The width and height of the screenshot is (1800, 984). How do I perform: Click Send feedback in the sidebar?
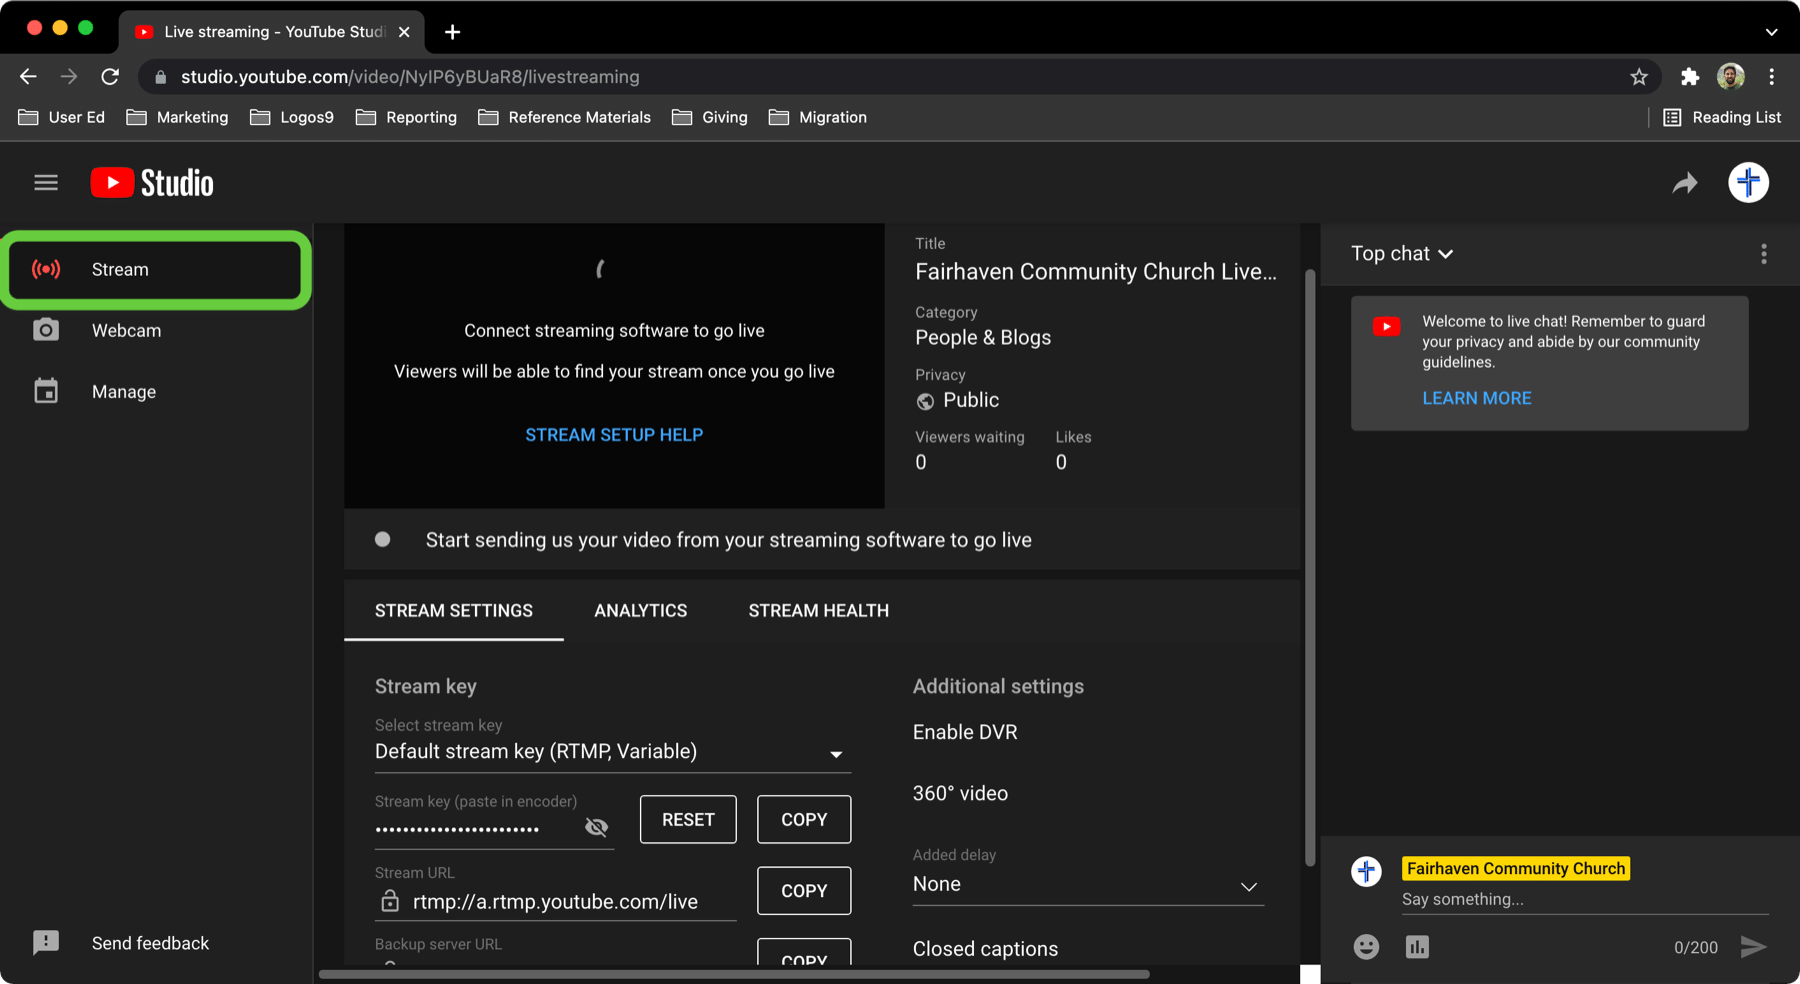pos(121,943)
